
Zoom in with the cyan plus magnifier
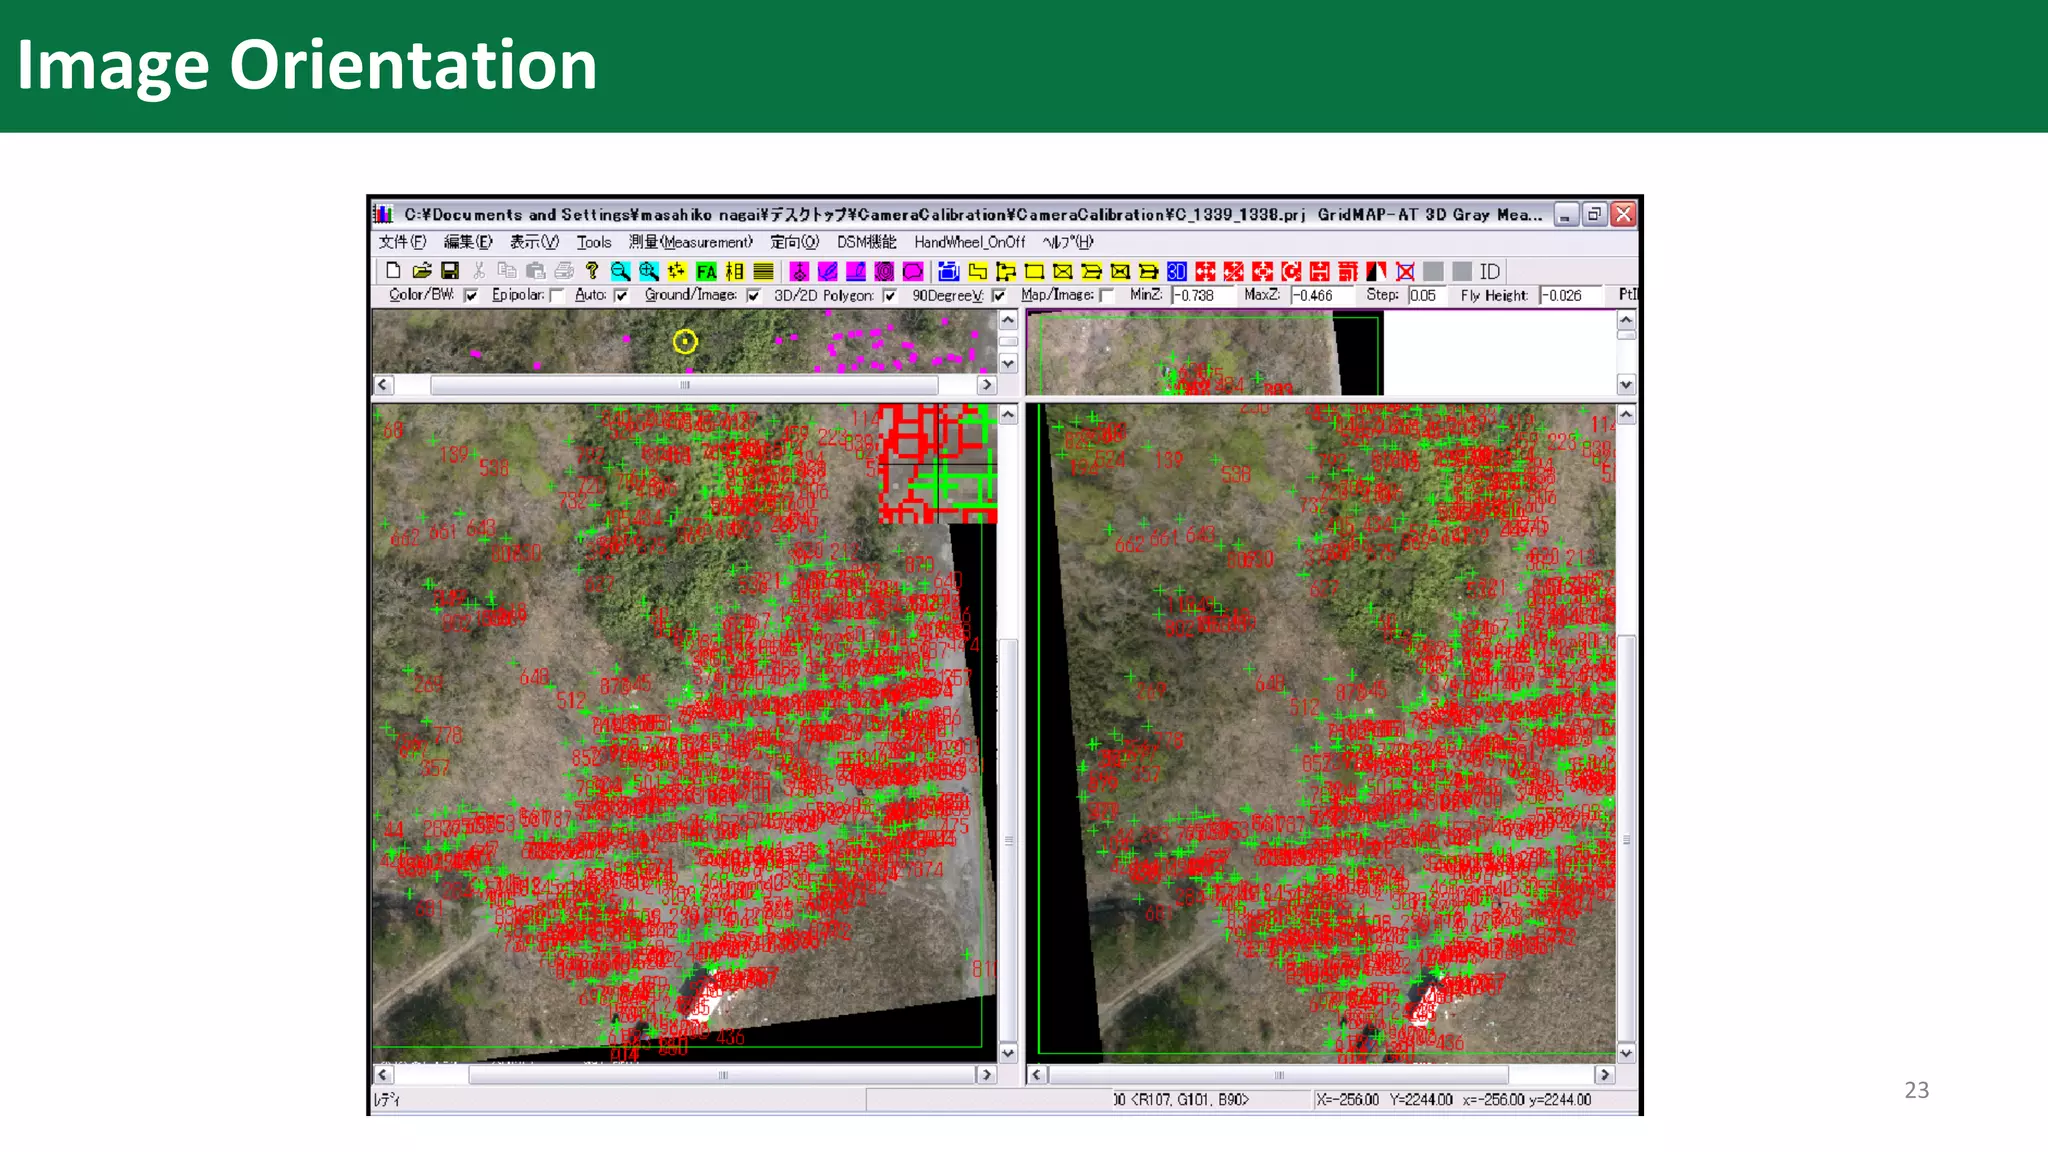(x=649, y=271)
